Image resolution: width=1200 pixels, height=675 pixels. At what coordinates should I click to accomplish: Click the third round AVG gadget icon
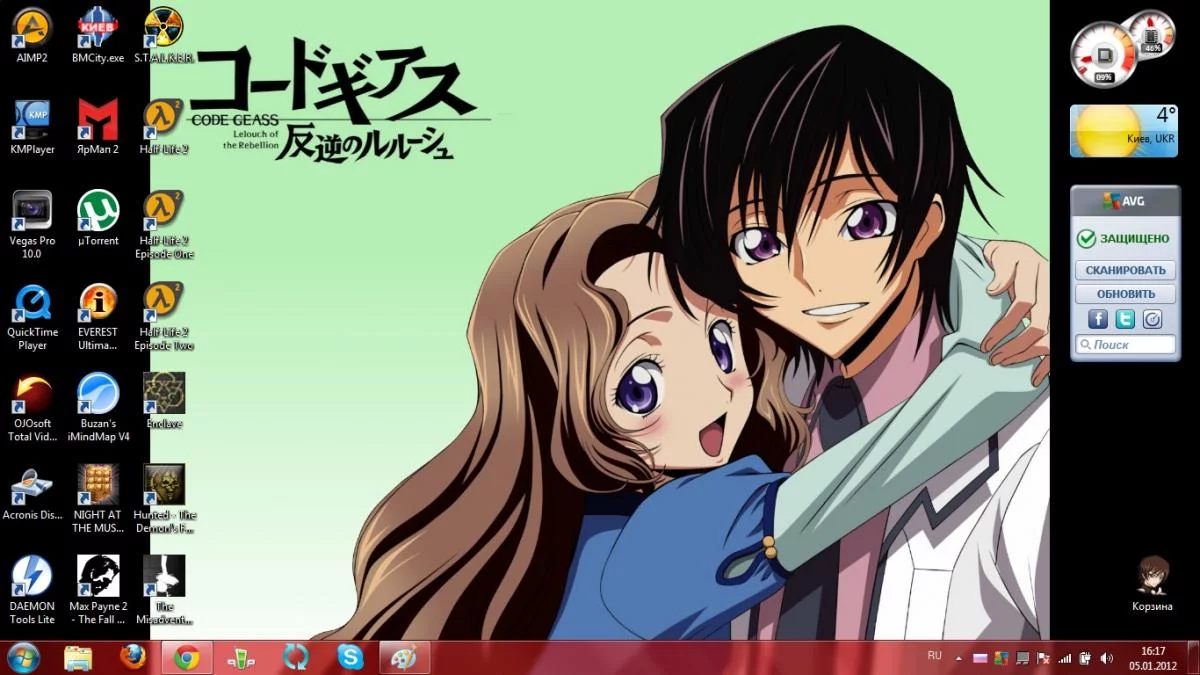coord(1152,319)
